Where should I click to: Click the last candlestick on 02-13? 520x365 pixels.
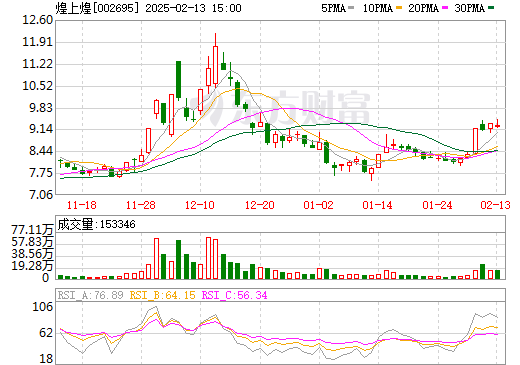tap(497, 126)
